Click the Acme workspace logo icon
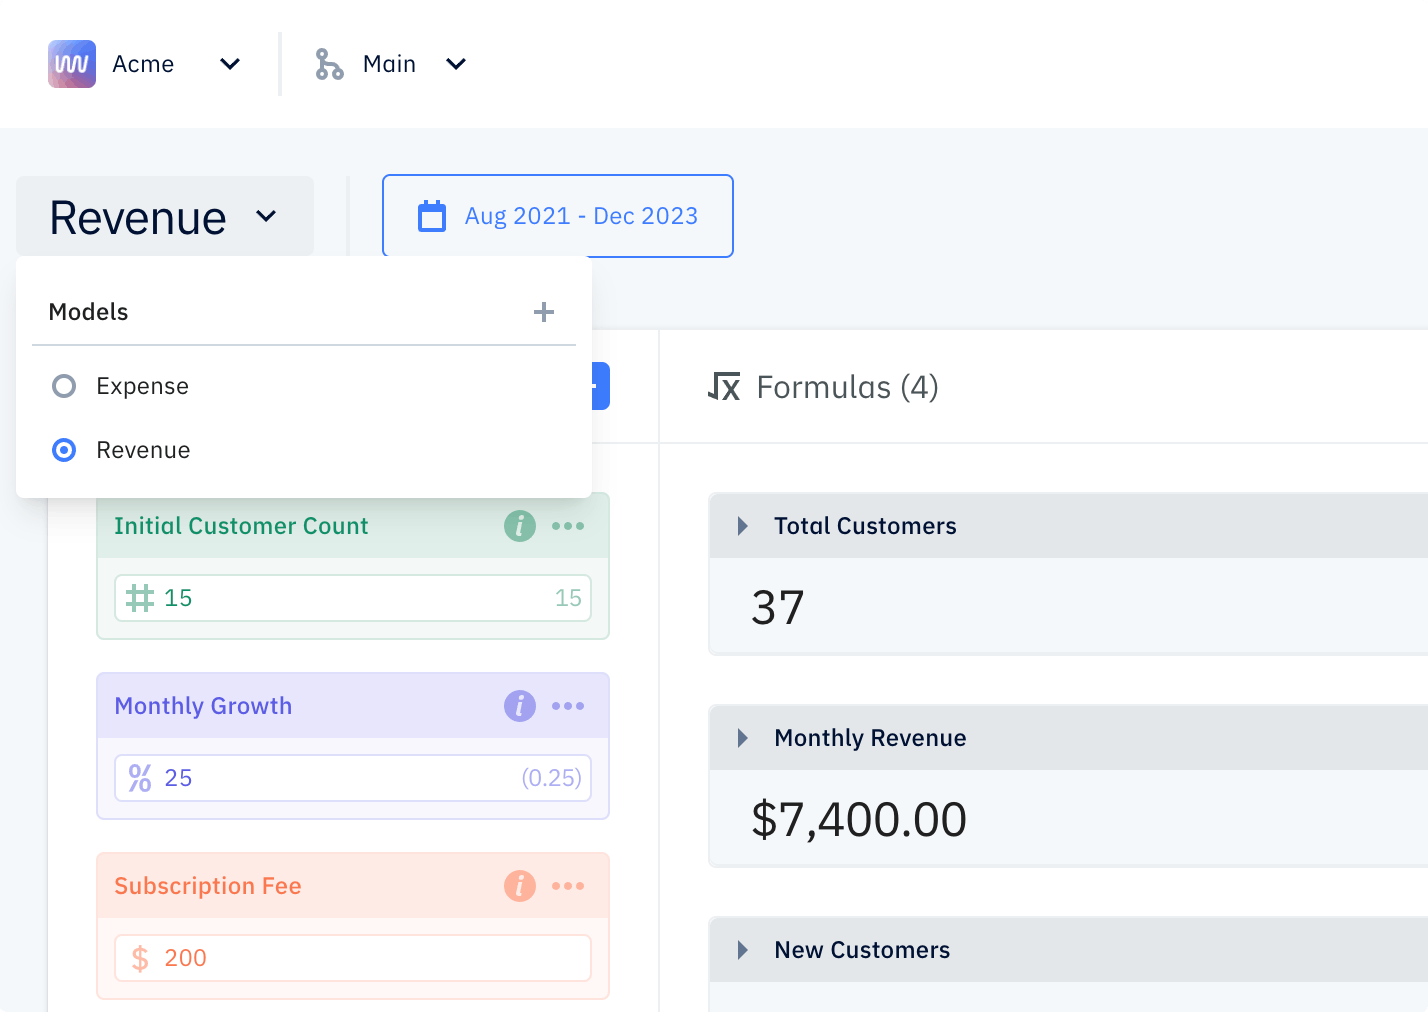The width and height of the screenshot is (1428, 1012). (x=72, y=64)
